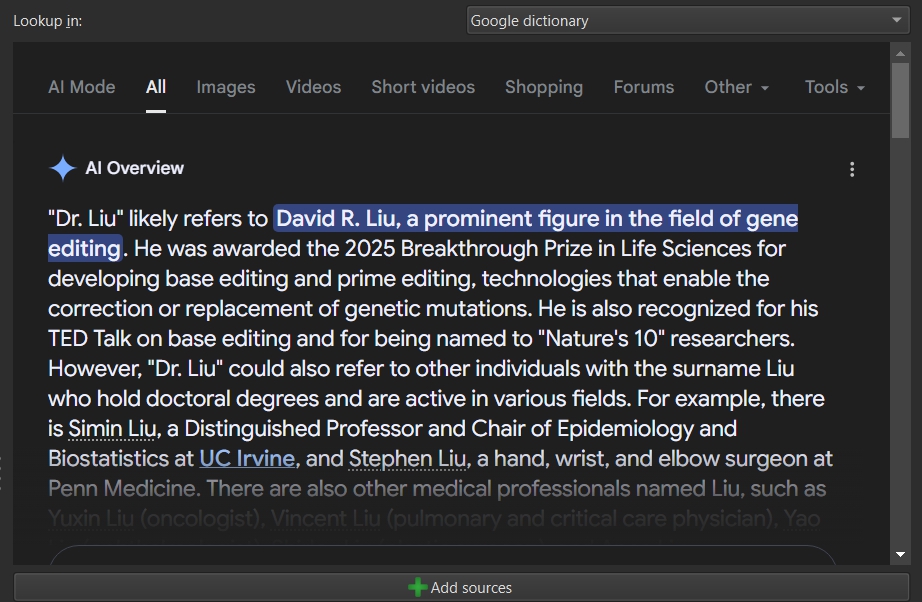Switch to the AI Mode tab
The image size is (922, 602).
(81, 87)
